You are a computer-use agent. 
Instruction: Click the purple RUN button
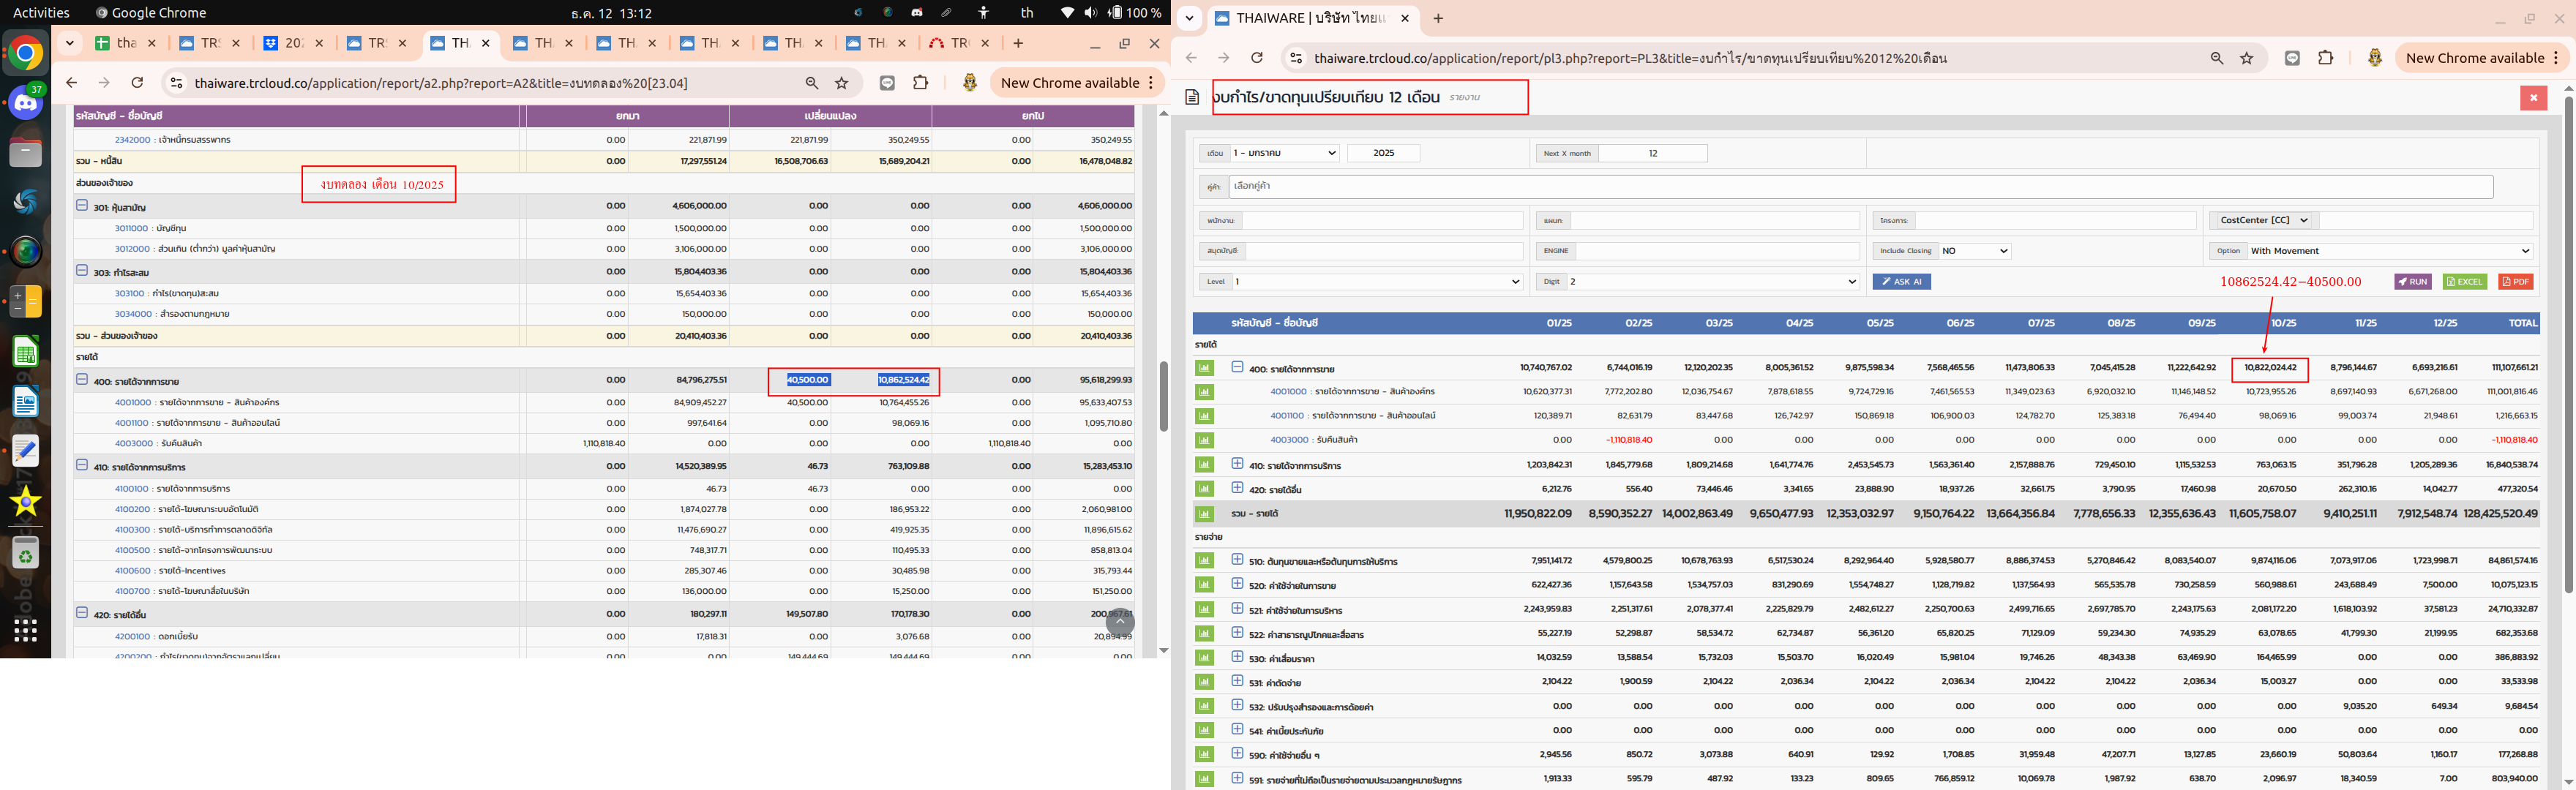point(2412,282)
